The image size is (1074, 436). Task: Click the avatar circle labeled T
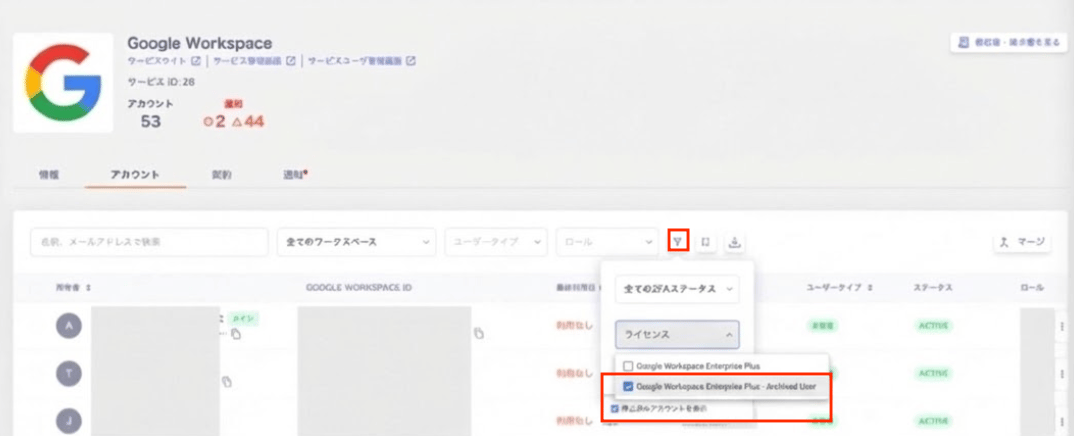68,373
